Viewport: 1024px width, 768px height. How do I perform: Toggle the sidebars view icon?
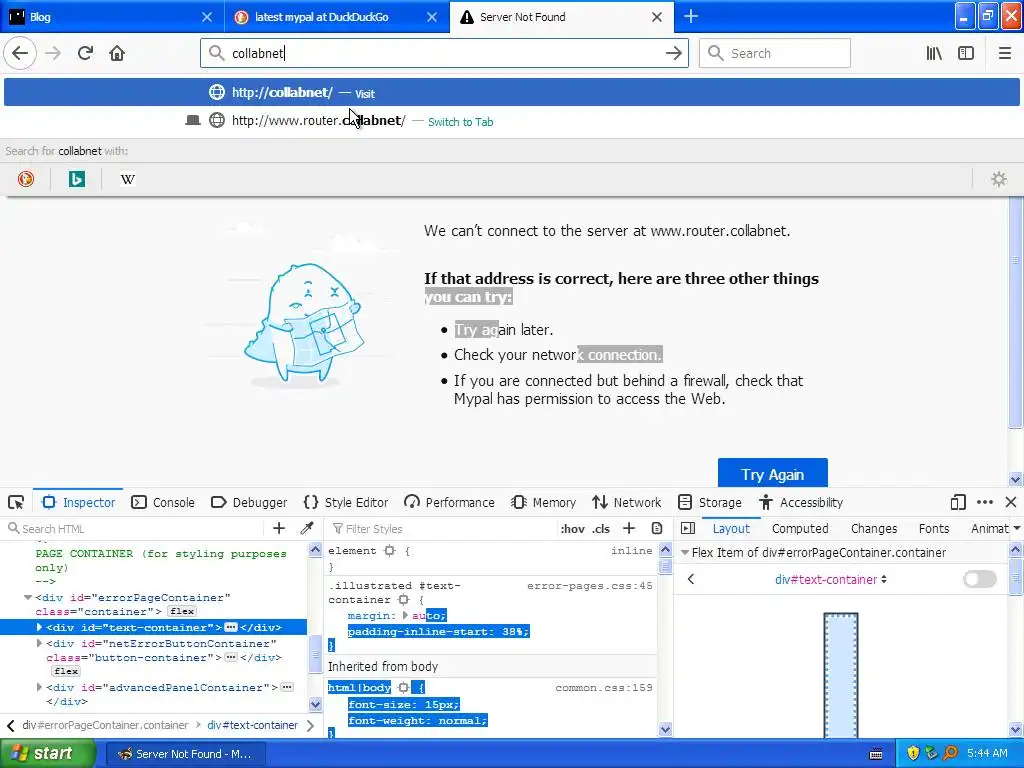pos(966,54)
